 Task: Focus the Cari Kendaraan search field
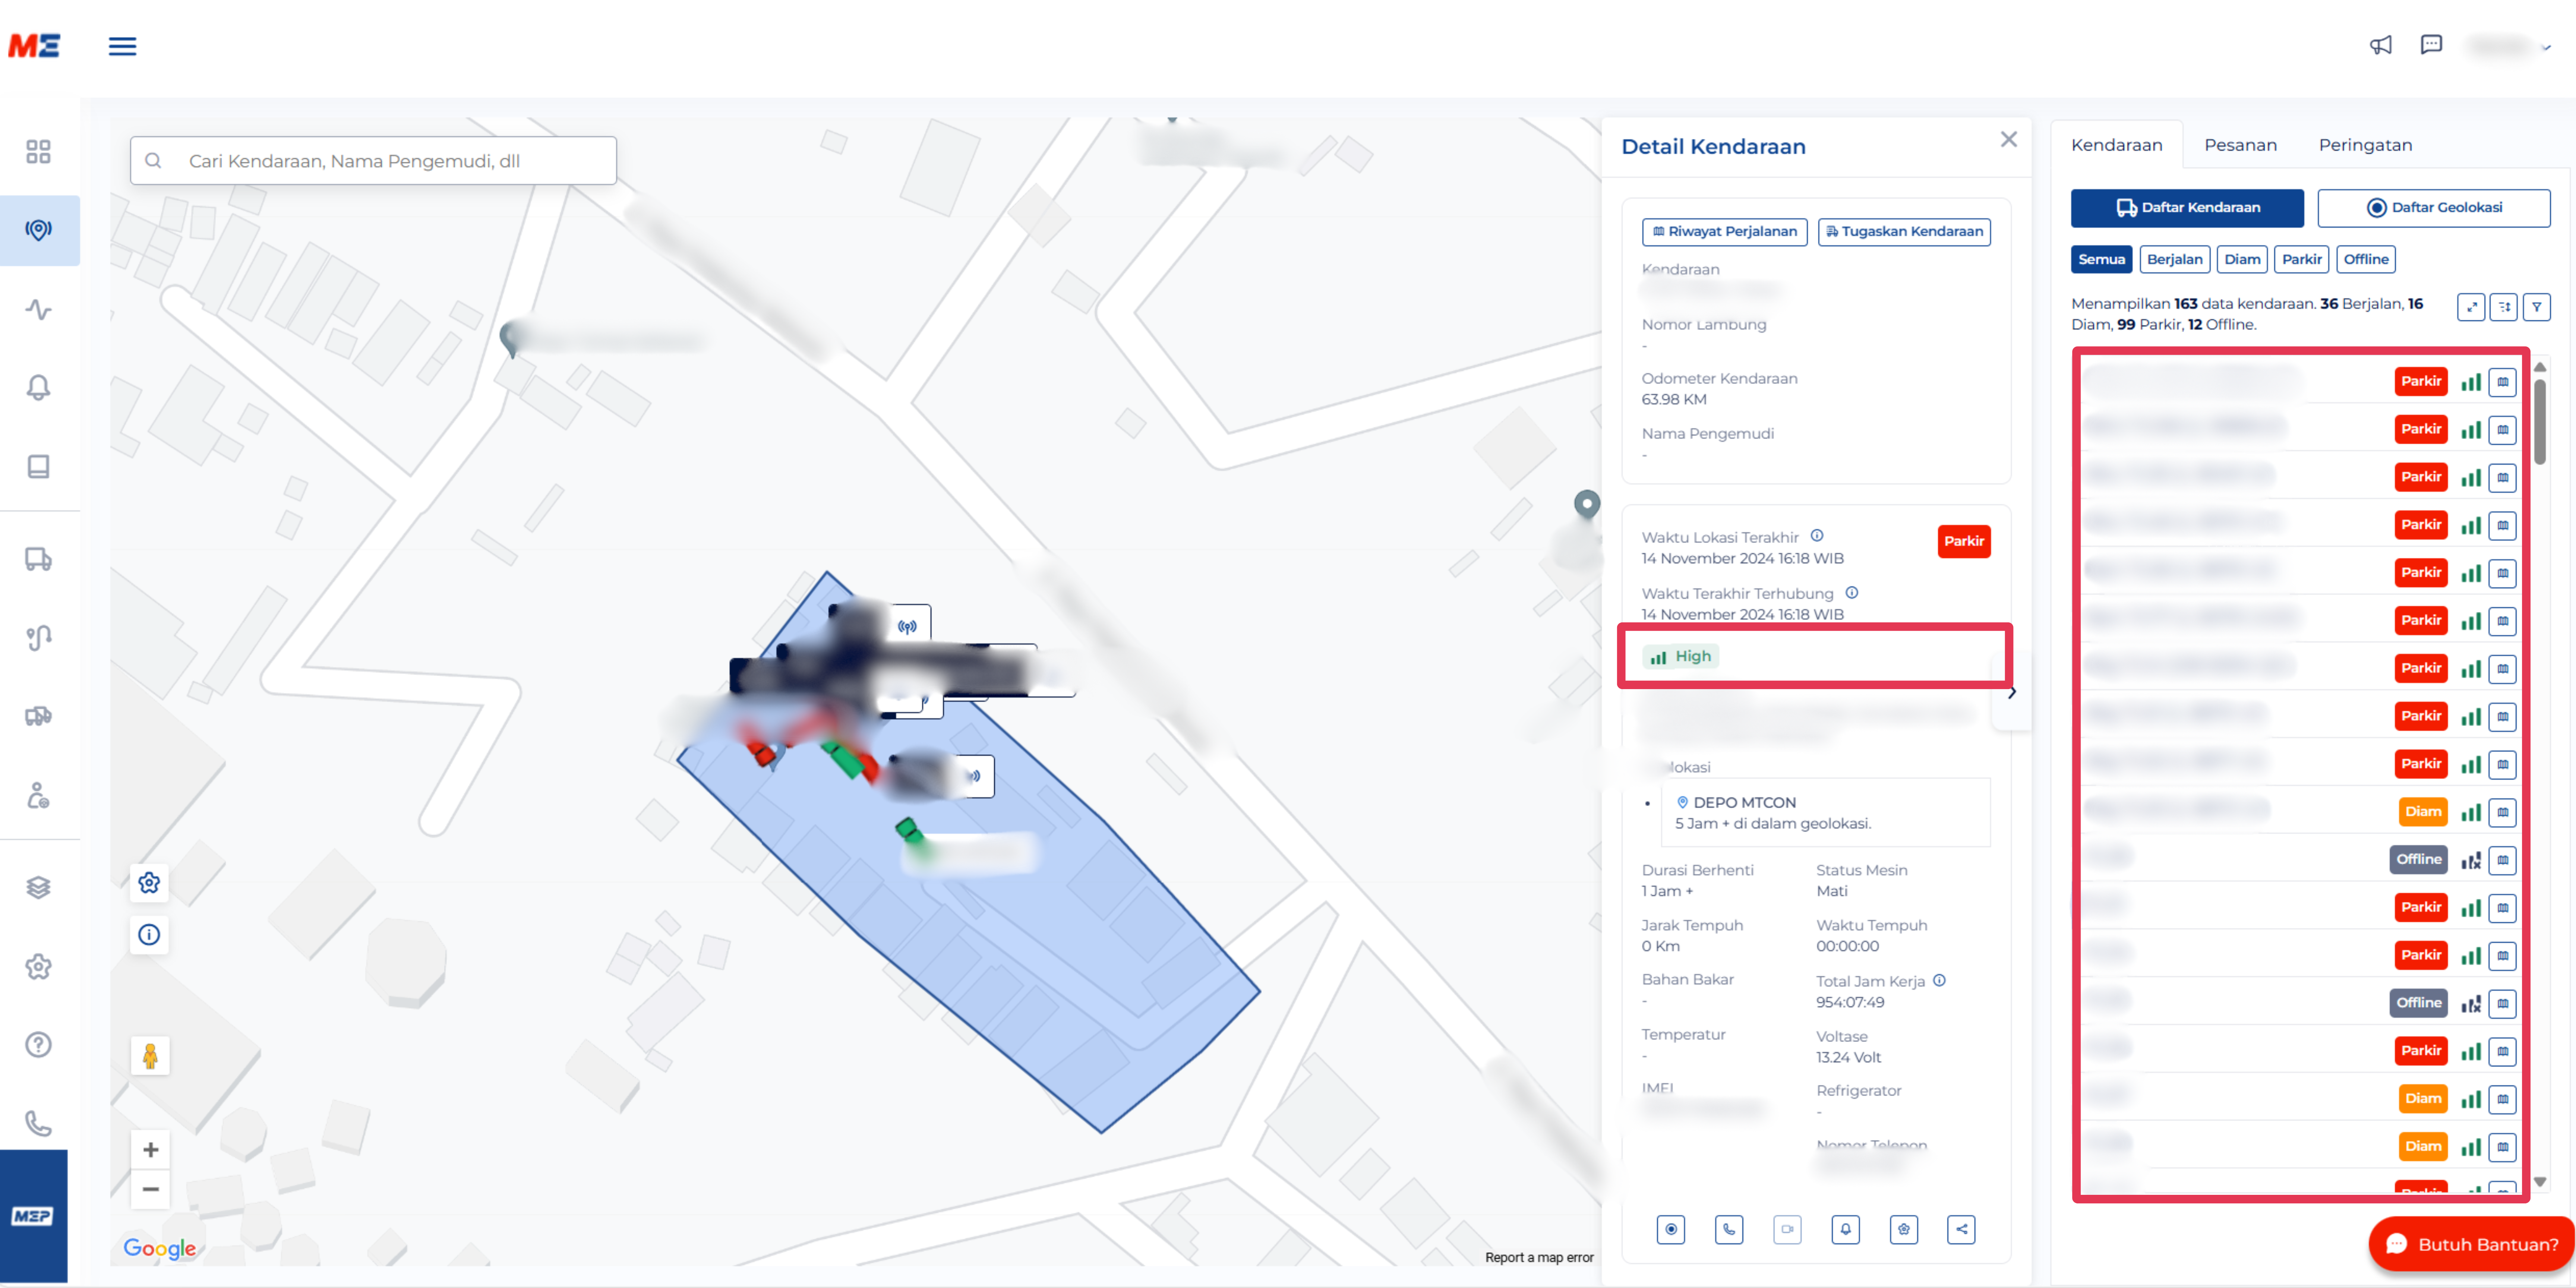click(373, 161)
